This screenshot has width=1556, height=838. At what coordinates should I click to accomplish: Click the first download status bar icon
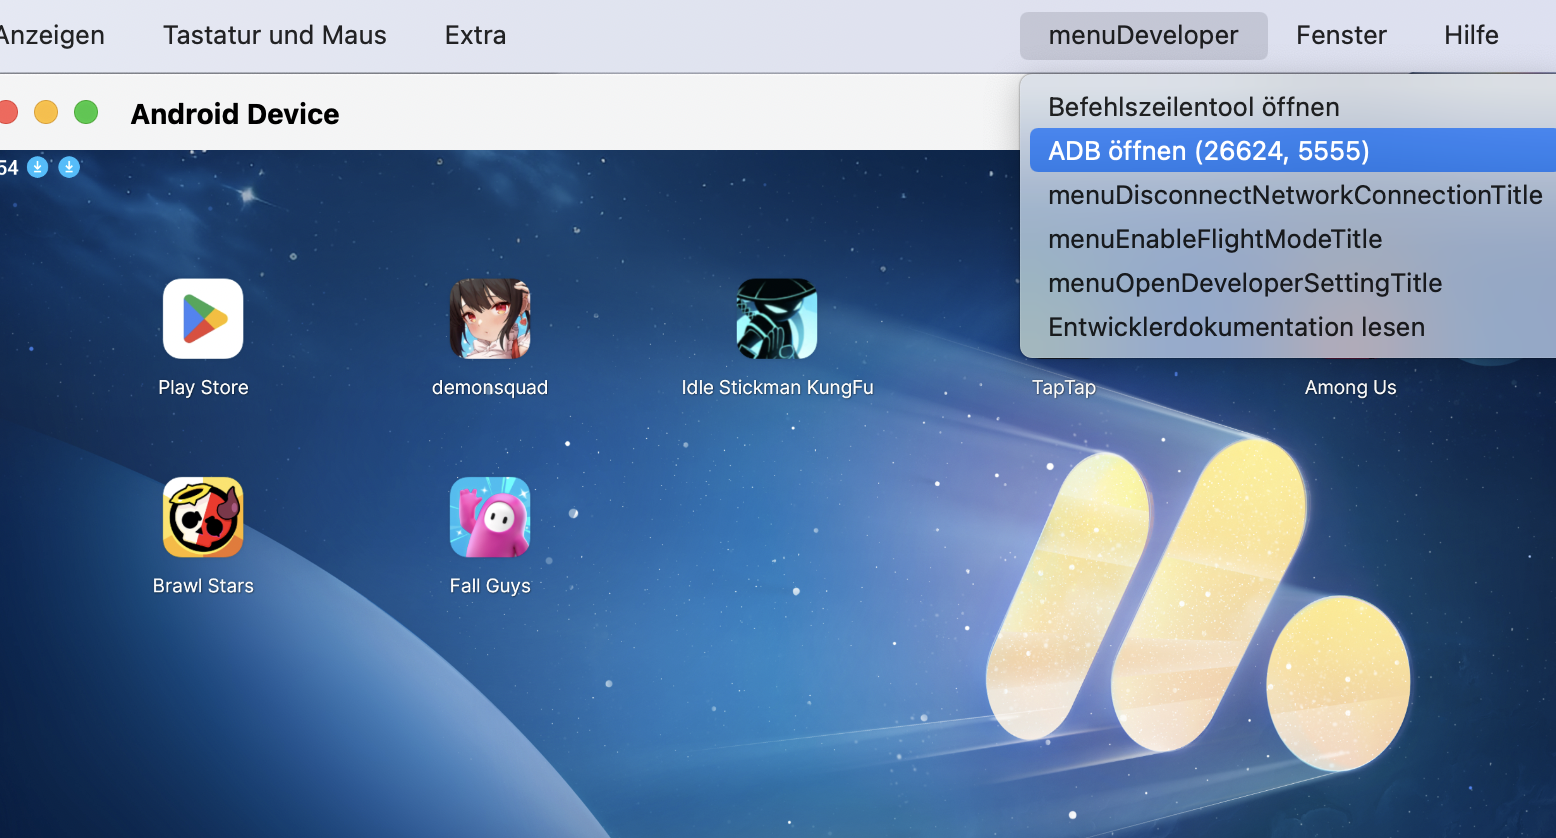(37, 167)
